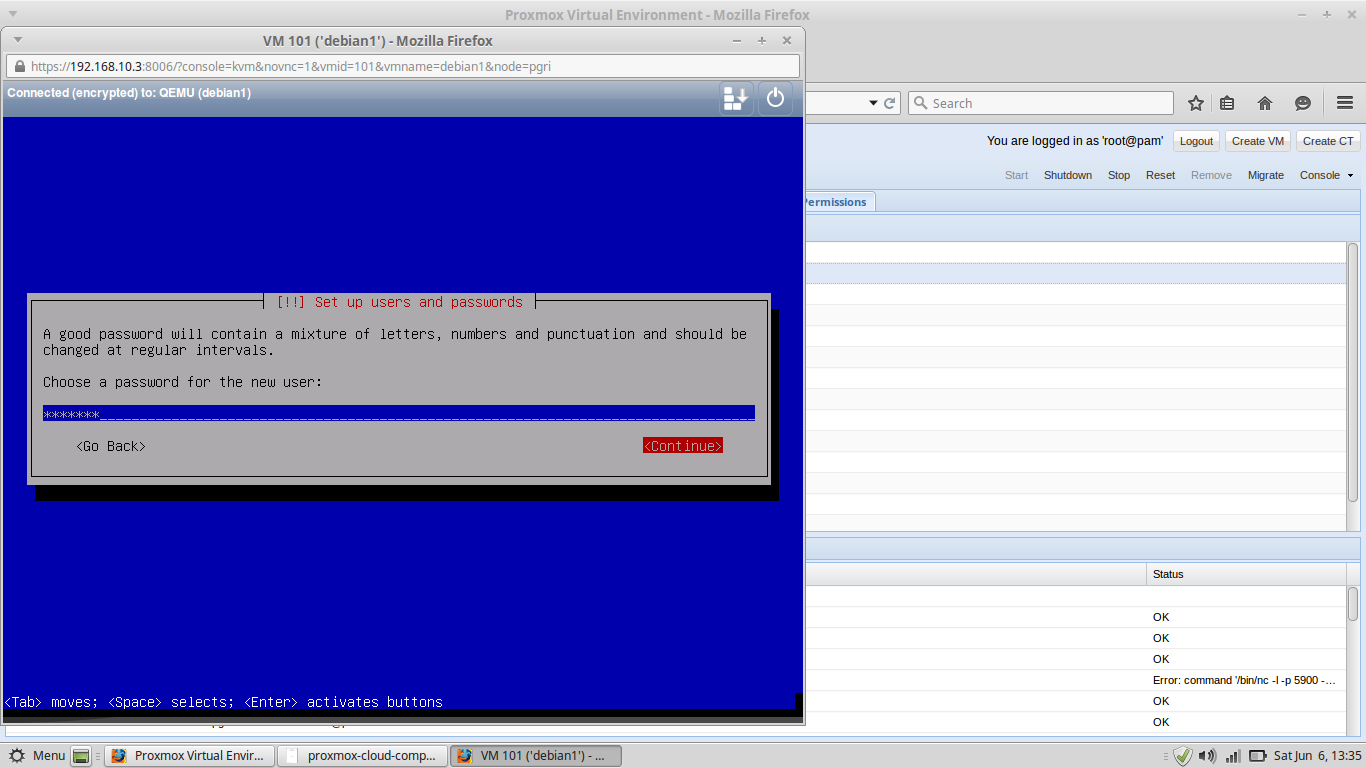Click the Status column header
Viewport: 1366px width, 768px height.
1245,574
